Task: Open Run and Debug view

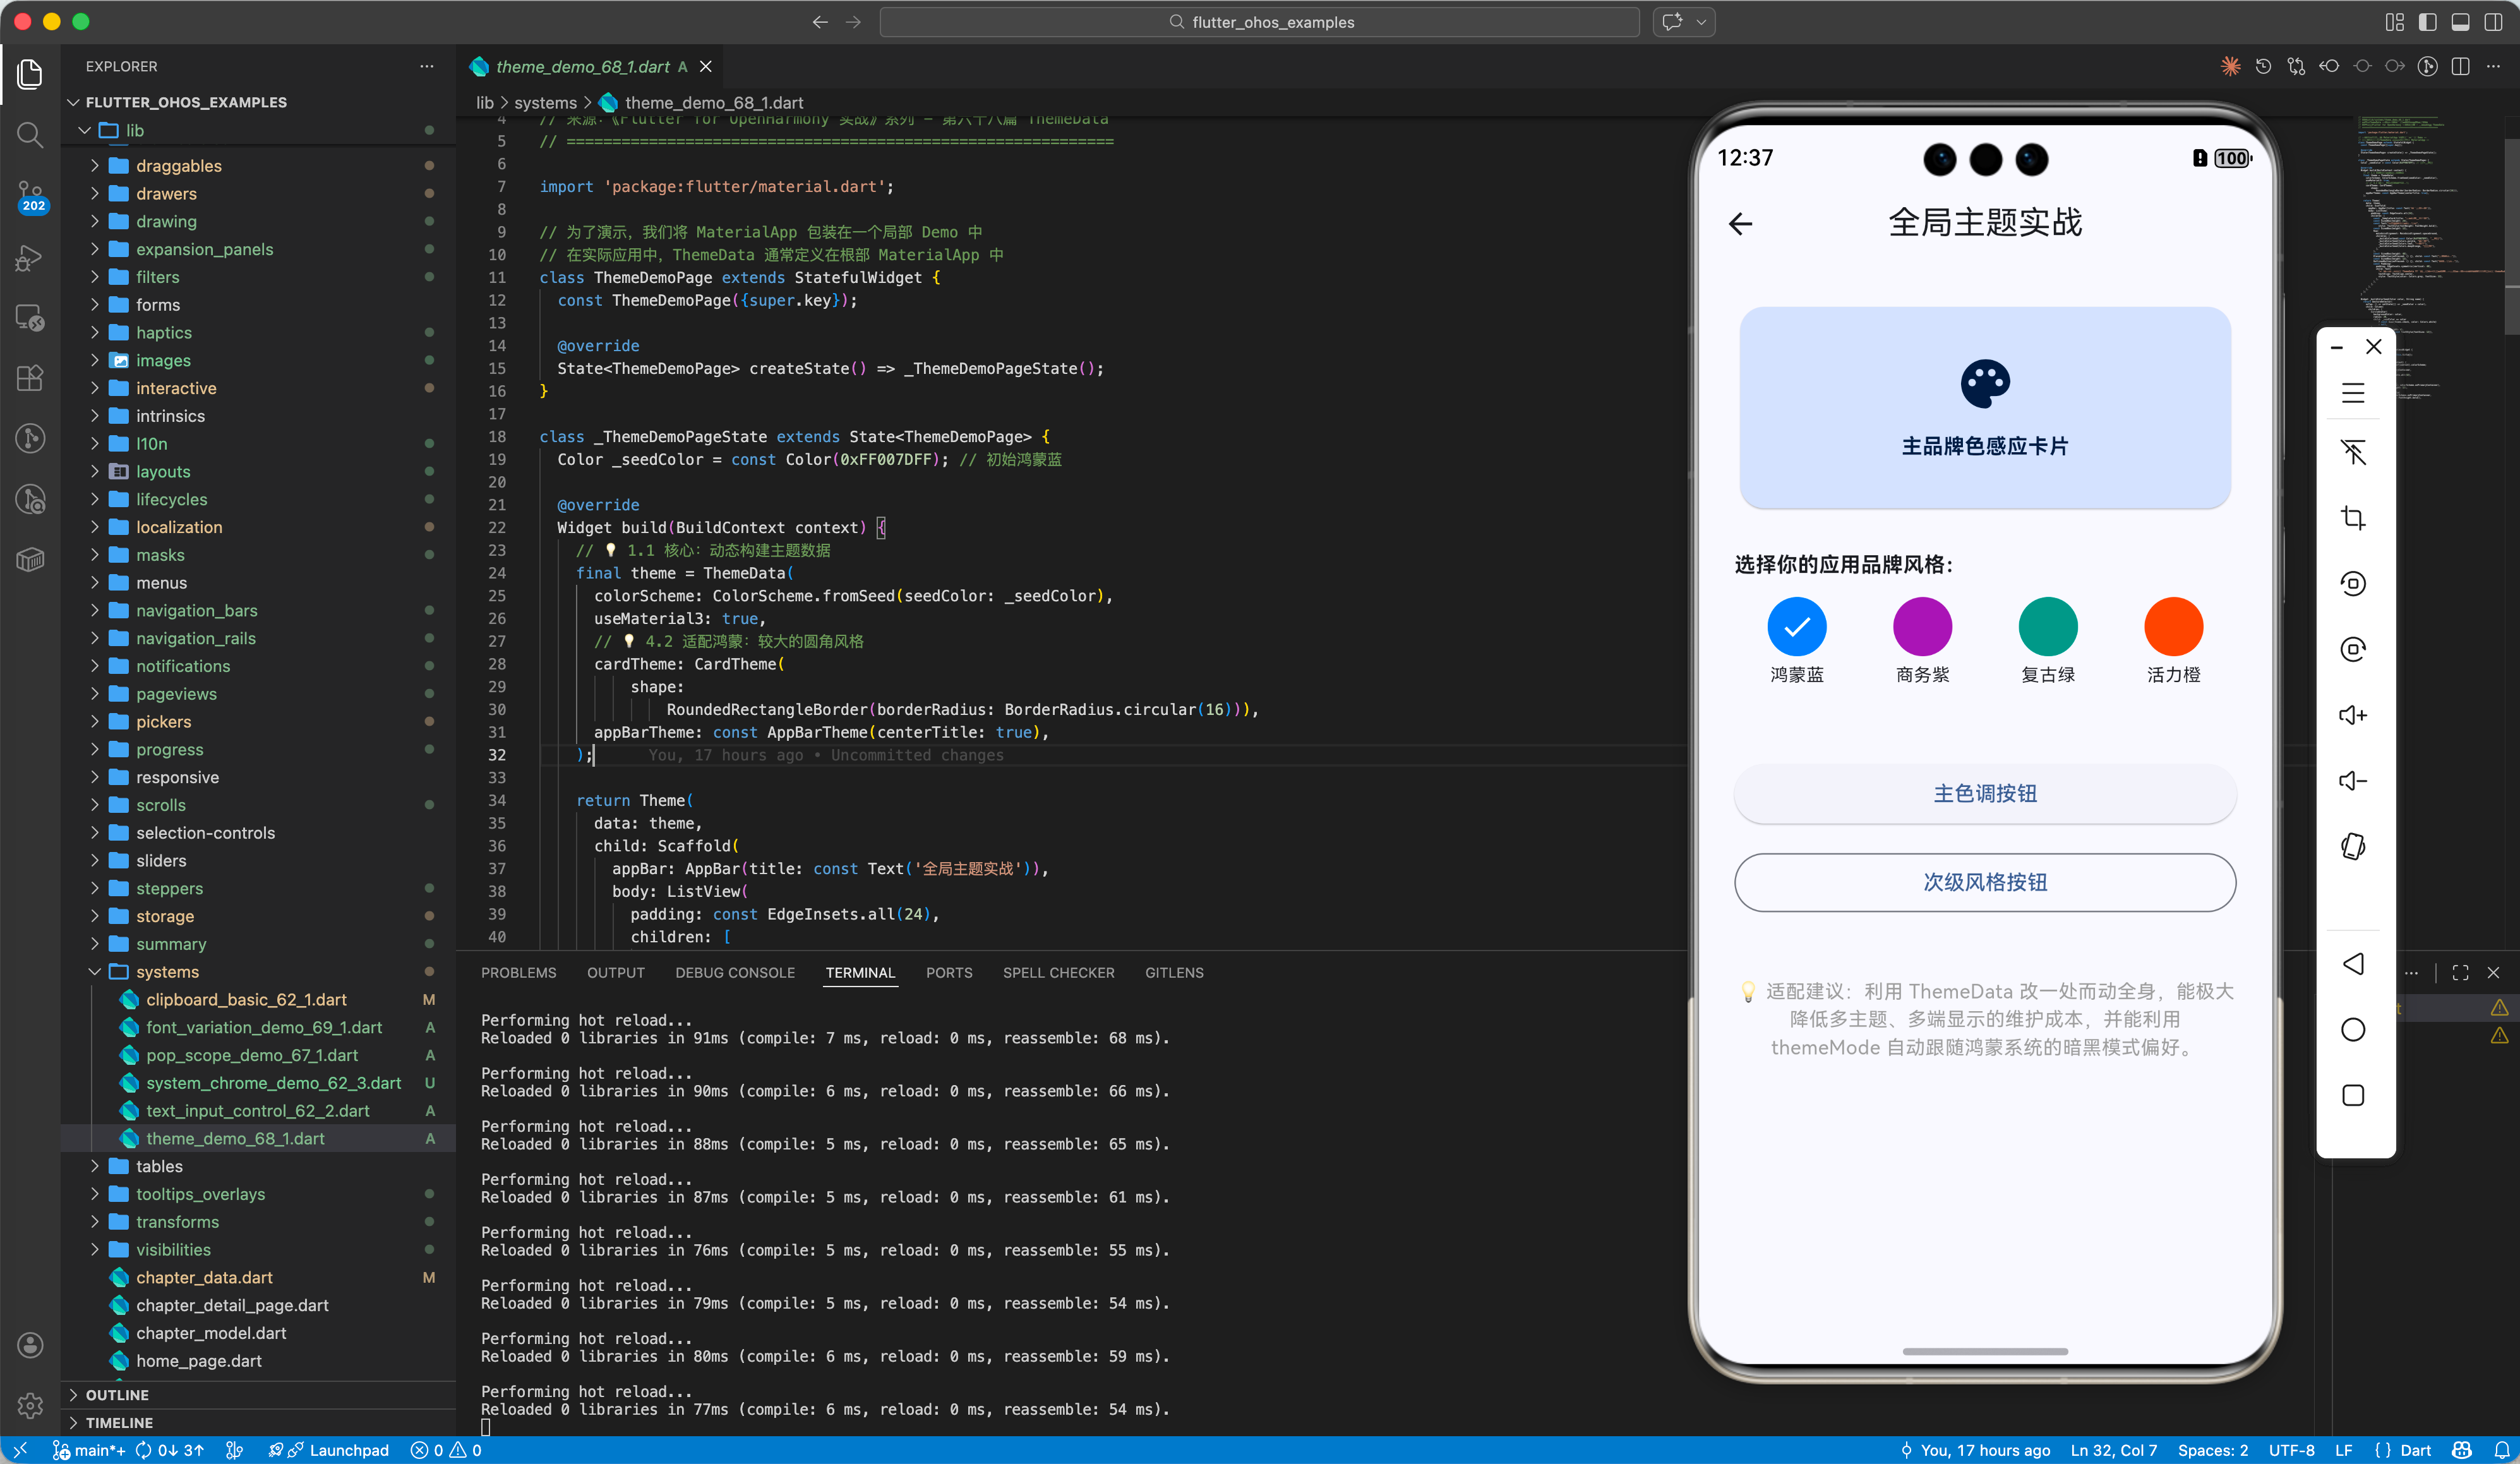Action: pyautogui.click(x=30, y=258)
